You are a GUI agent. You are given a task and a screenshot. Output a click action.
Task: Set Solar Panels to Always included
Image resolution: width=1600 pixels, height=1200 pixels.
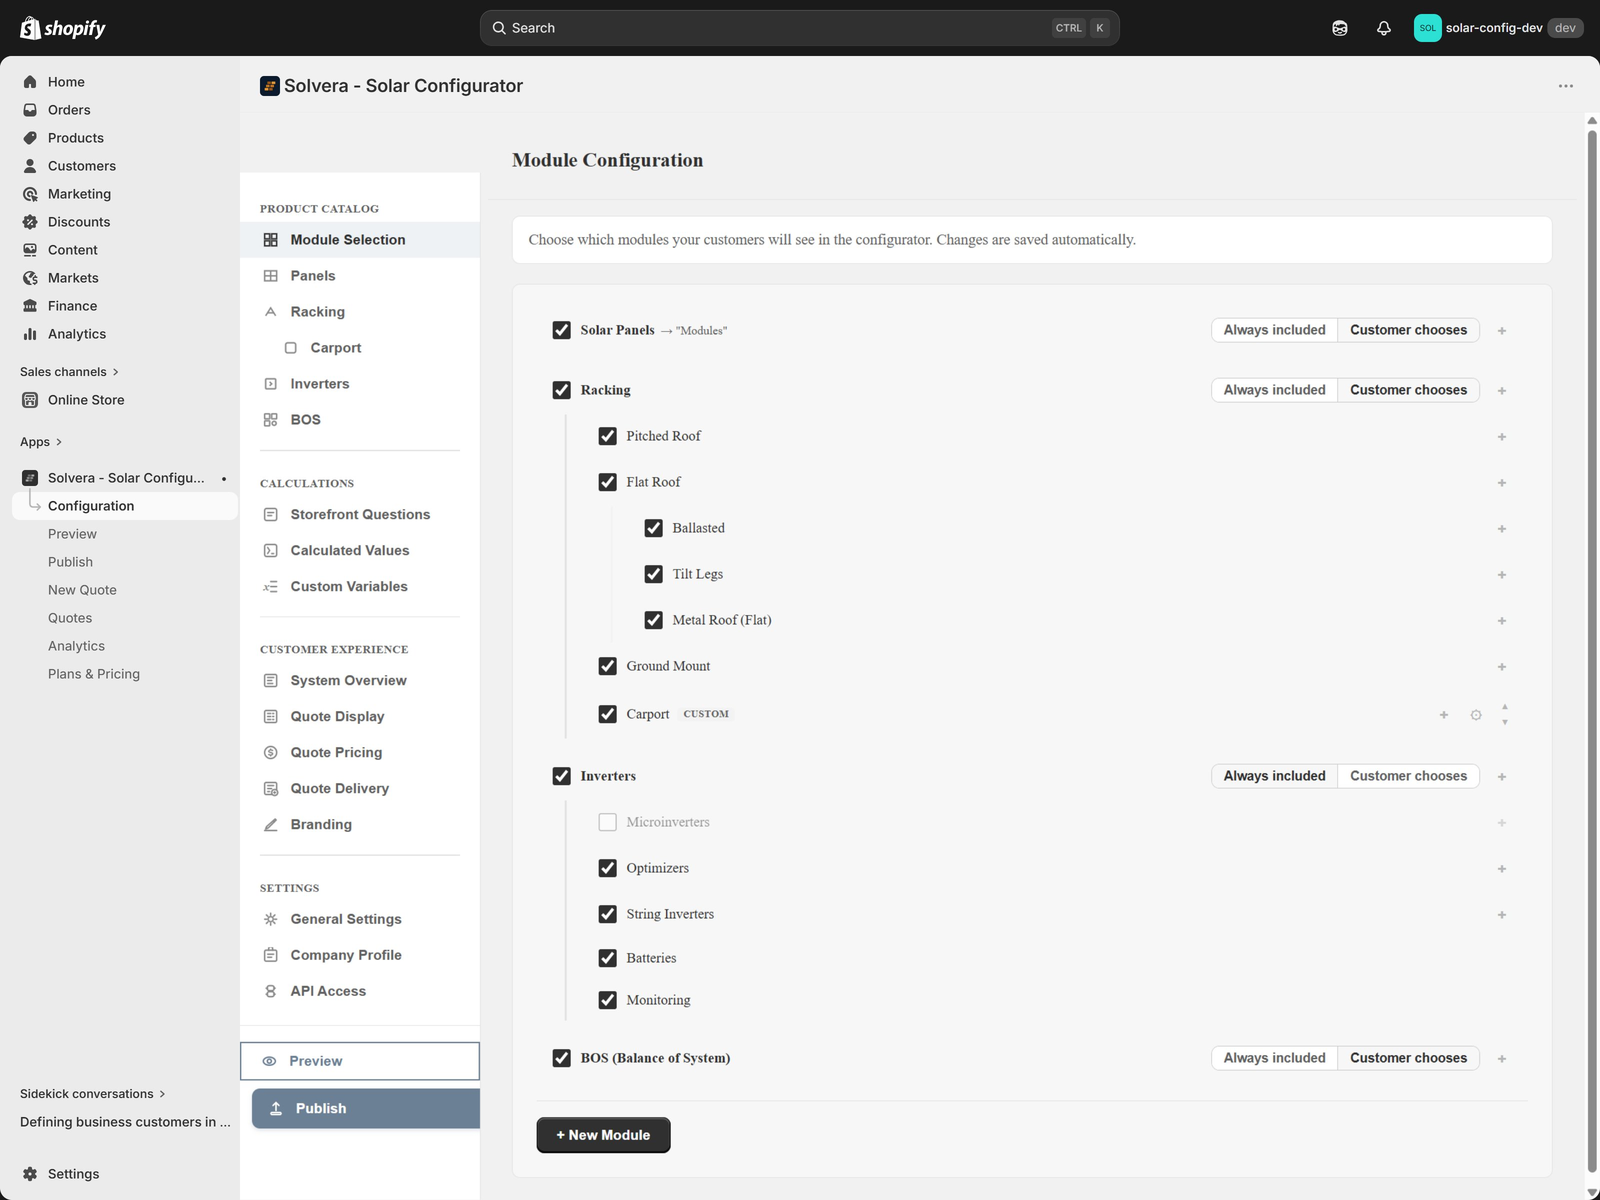[1274, 330]
